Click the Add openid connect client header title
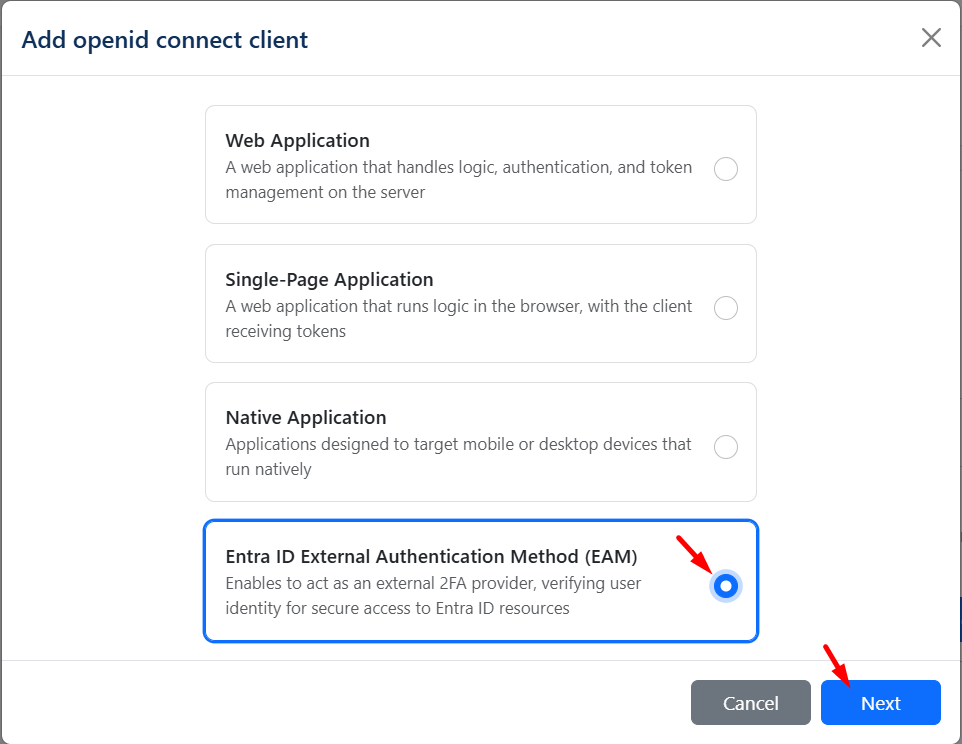 coord(165,40)
